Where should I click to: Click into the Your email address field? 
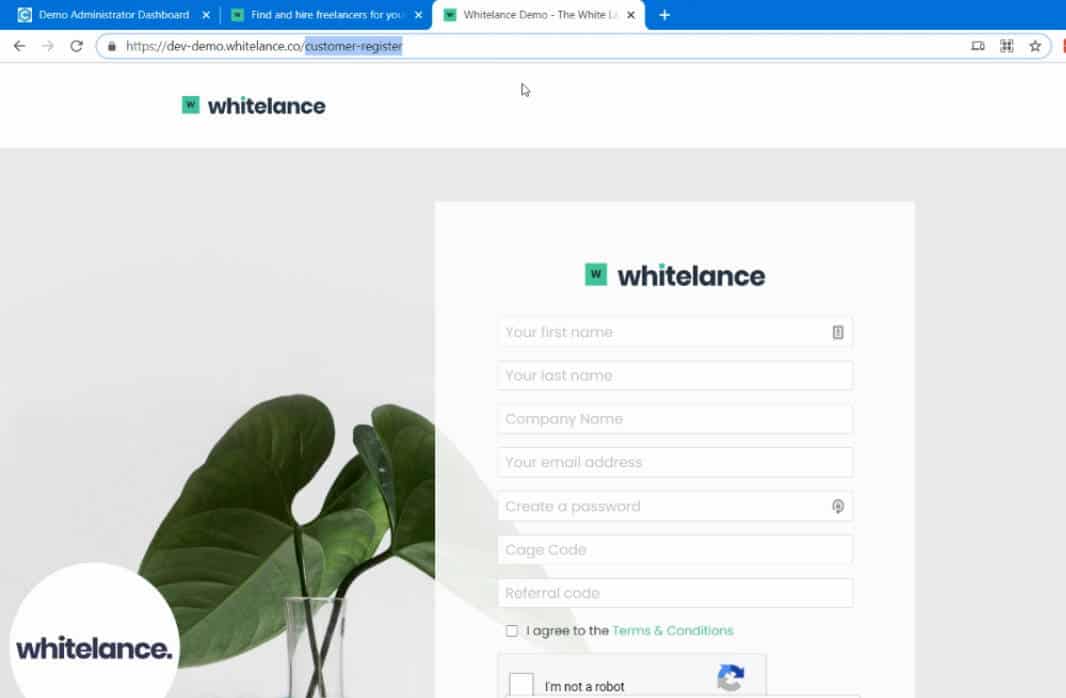tap(674, 462)
